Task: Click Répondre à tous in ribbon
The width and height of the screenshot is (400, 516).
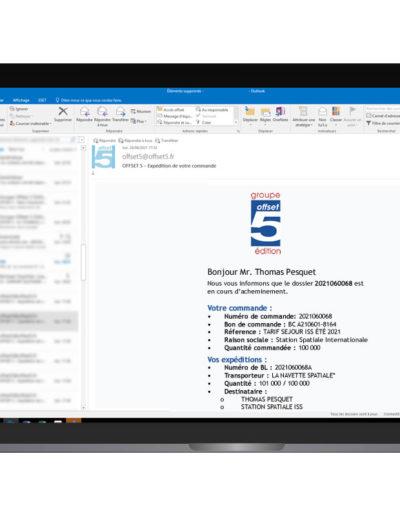Action: [x=102, y=116]
